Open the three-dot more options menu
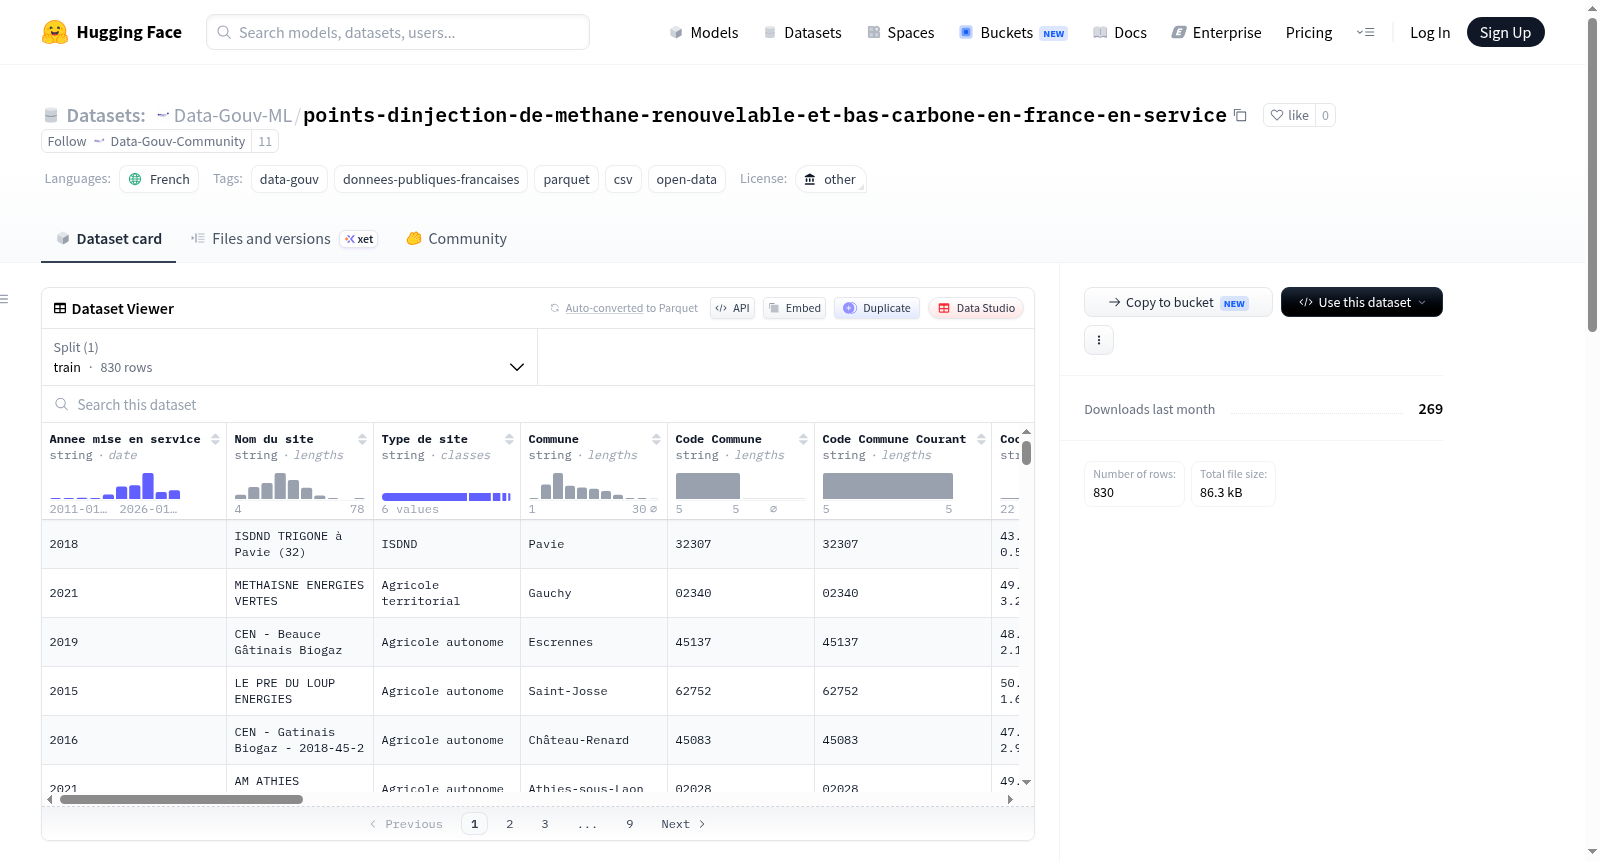 [1099, 340]
